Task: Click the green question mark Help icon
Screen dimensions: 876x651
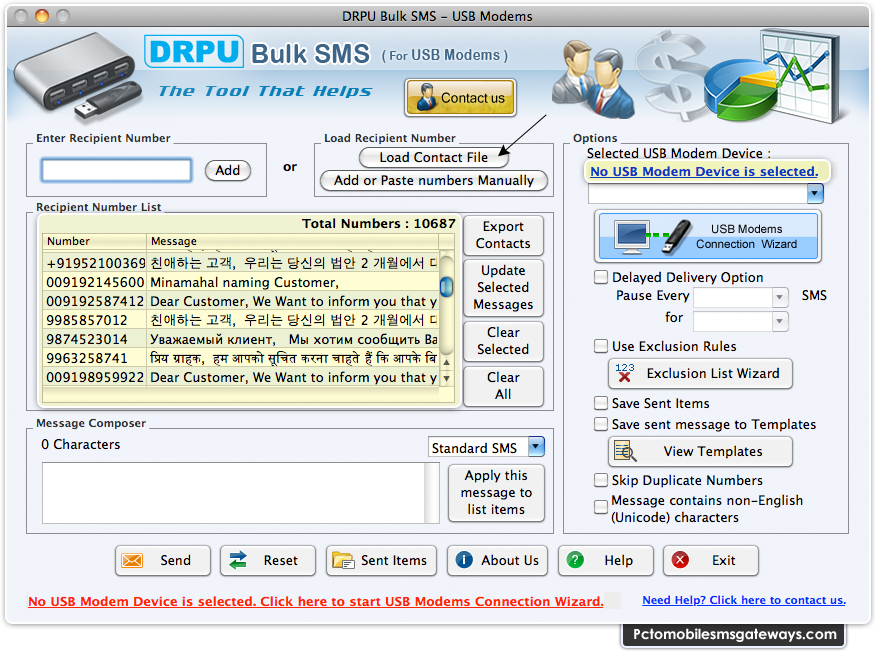Action: click(575, 560)
